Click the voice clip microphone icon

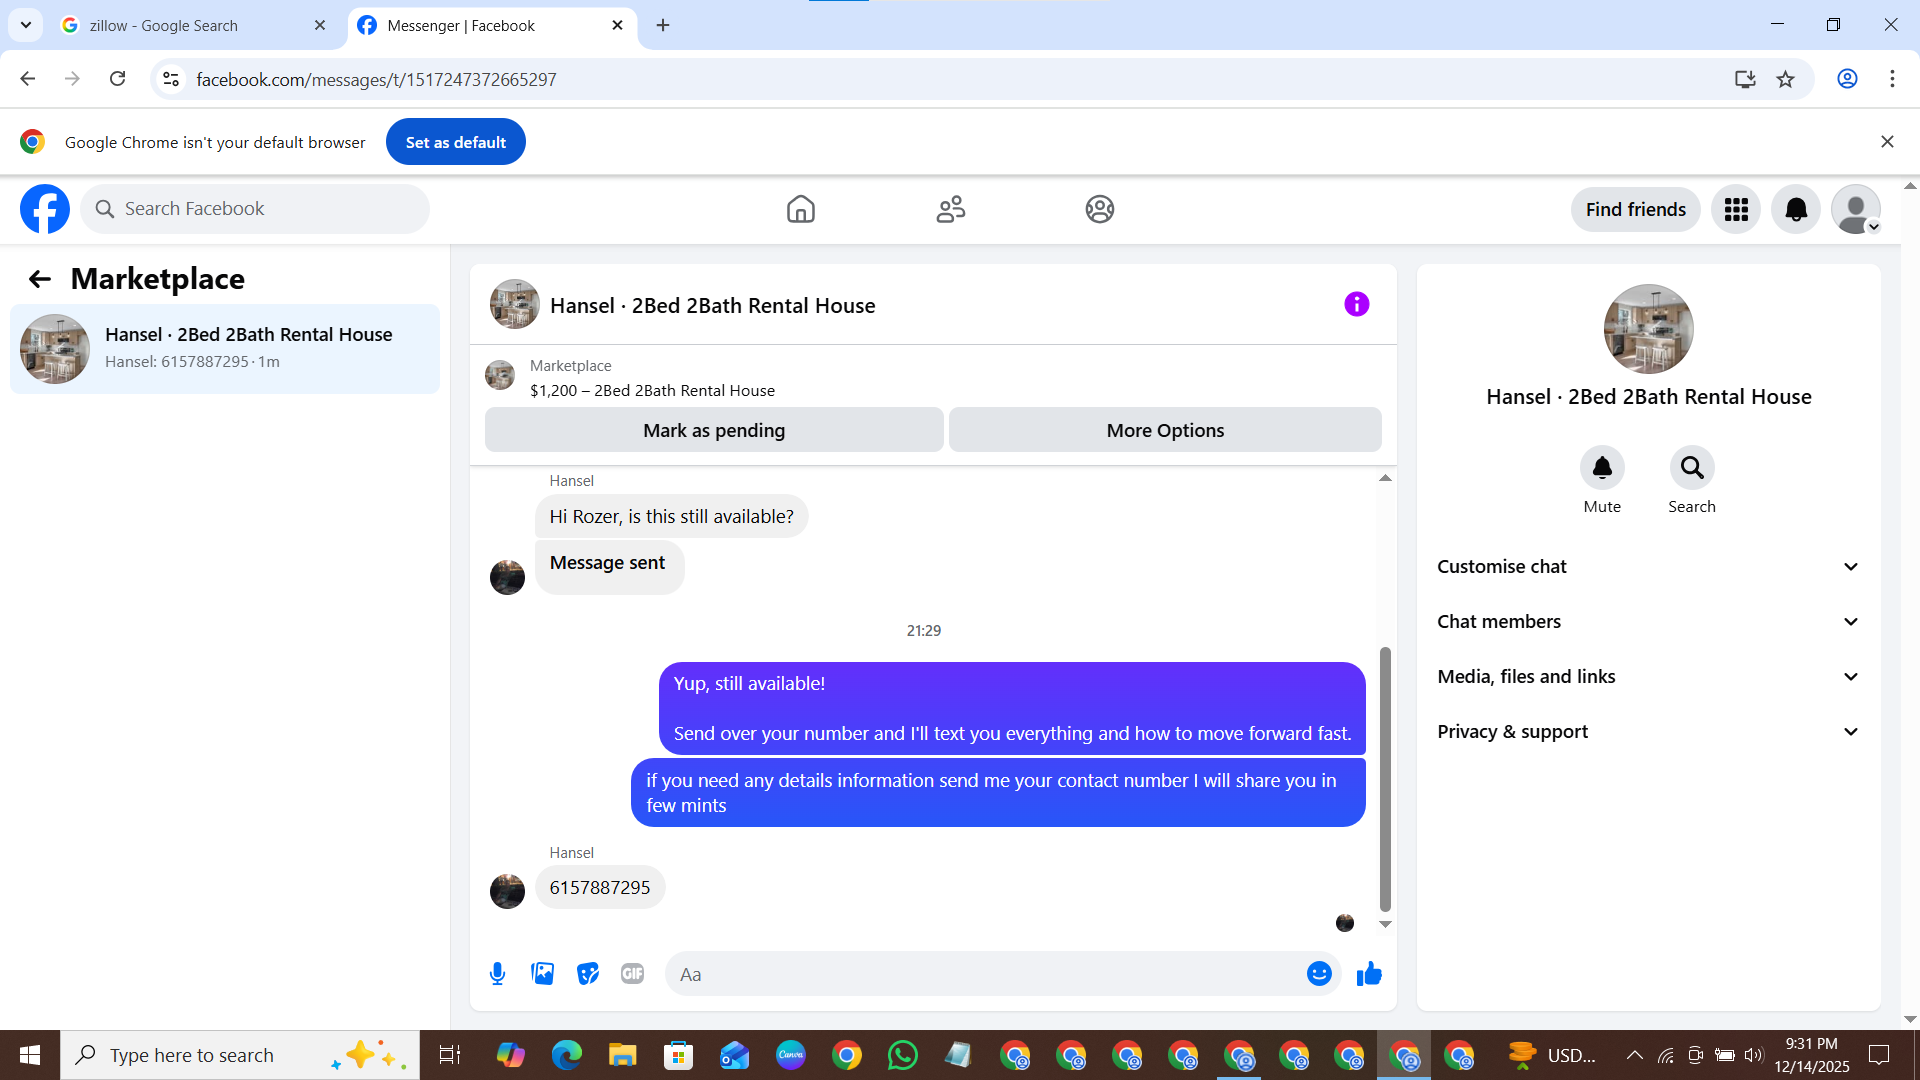pyautogui.click(x=497, y=974)
